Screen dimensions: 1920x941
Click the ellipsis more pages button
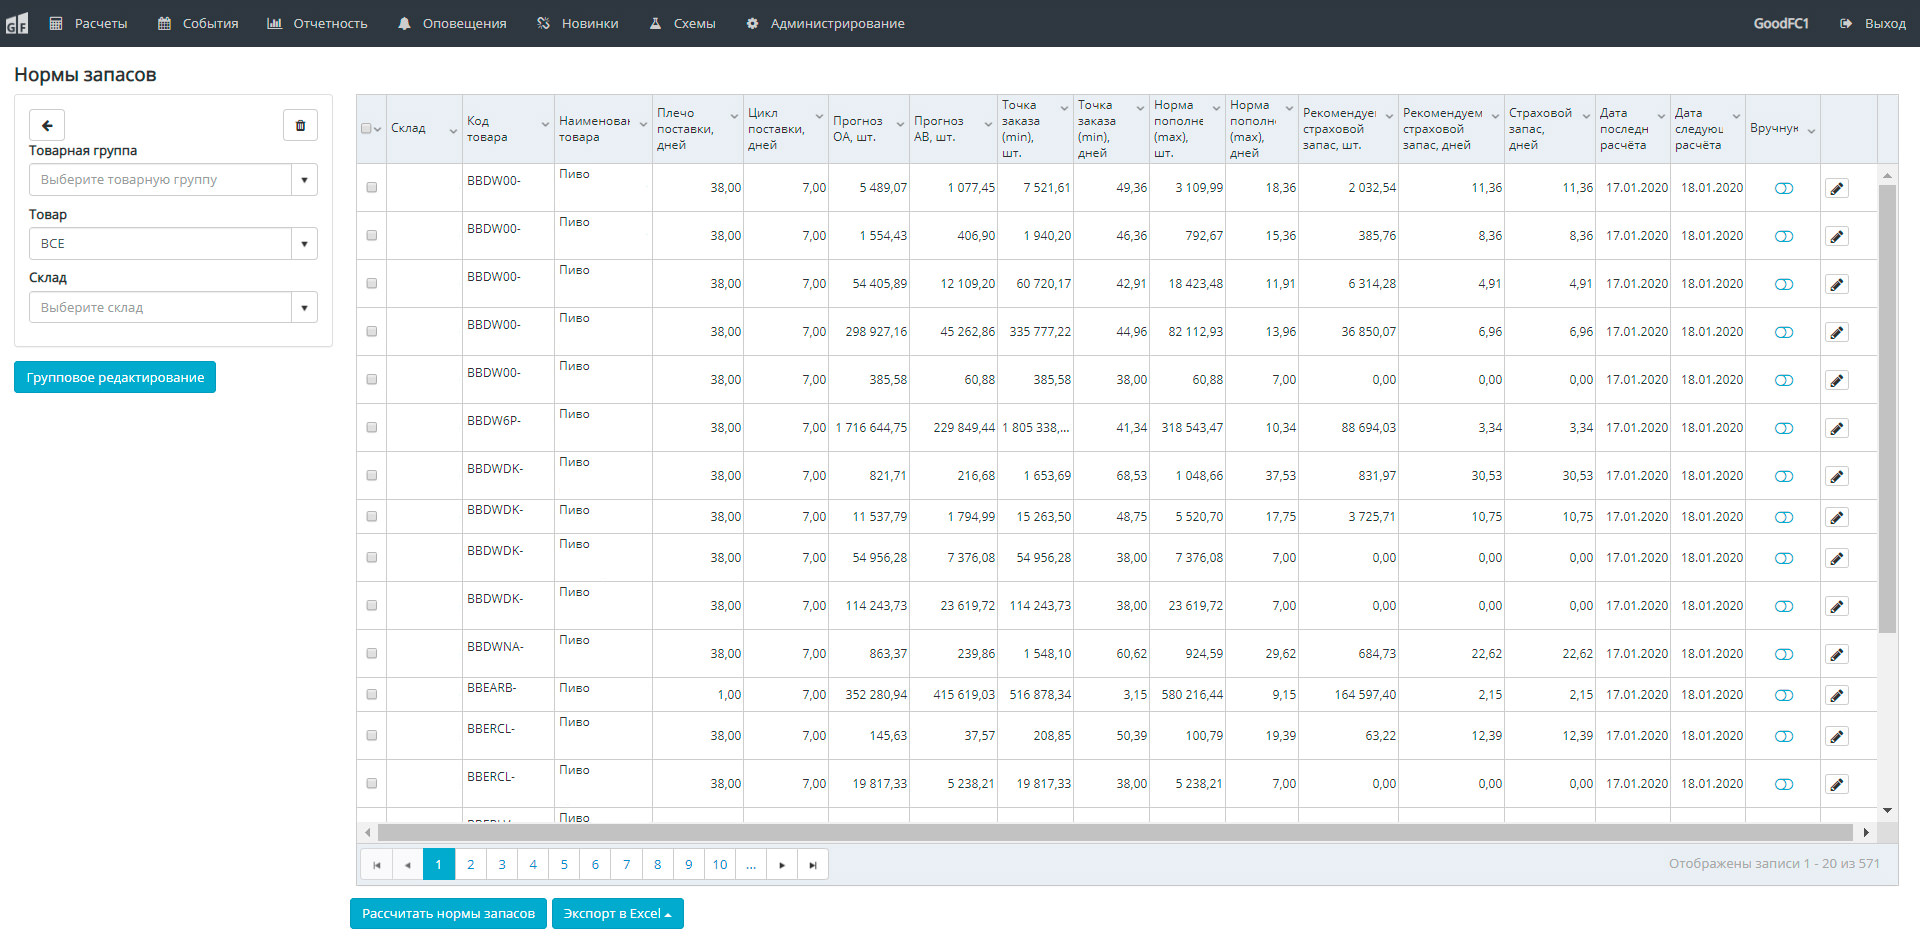(751, 865)
